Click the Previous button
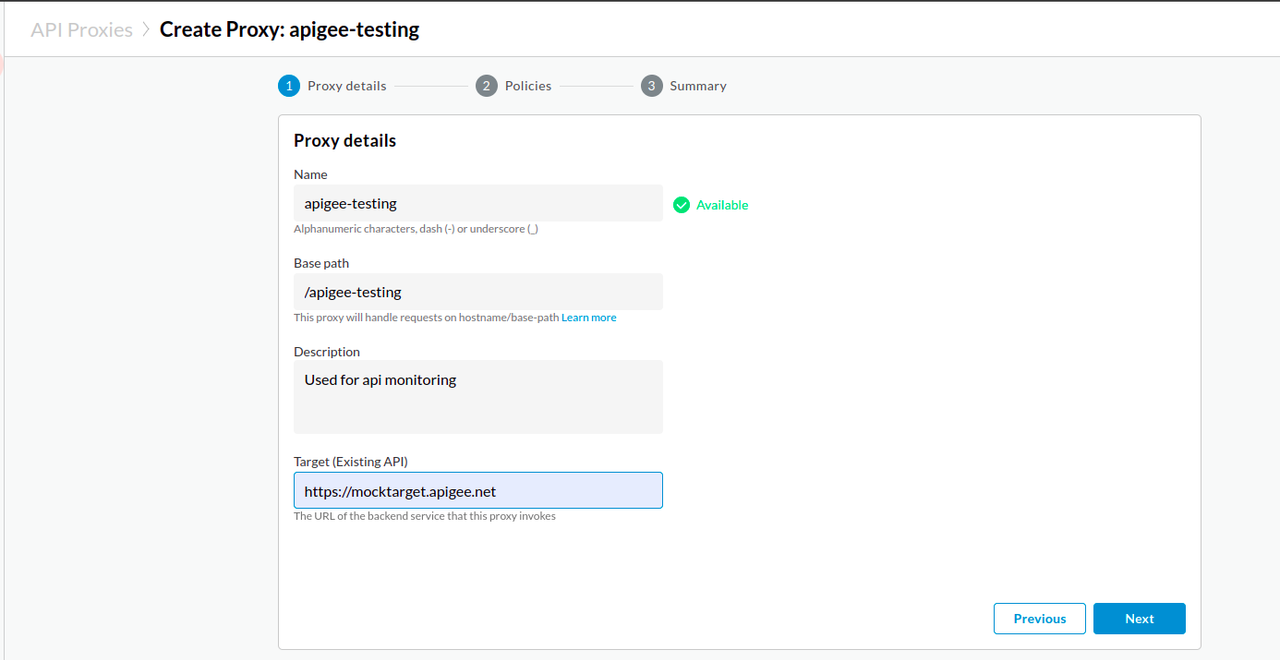The height and width of the screenshot is (660, 1280). (1040, 618)
